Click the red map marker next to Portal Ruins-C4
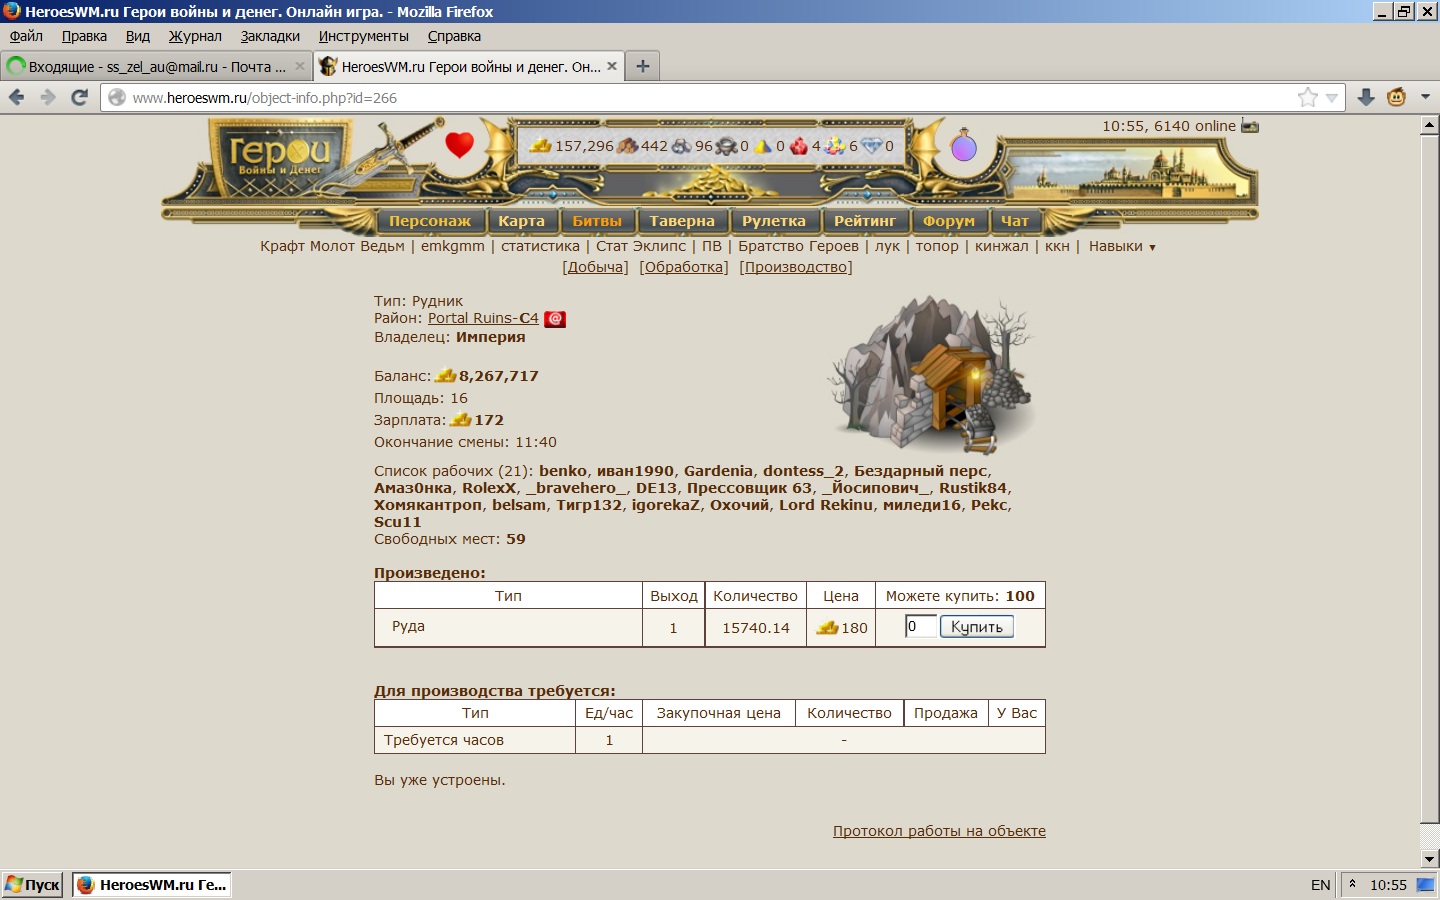Image resolution: width=1440 pixels, height=900 pixels. tap(555, 319)
